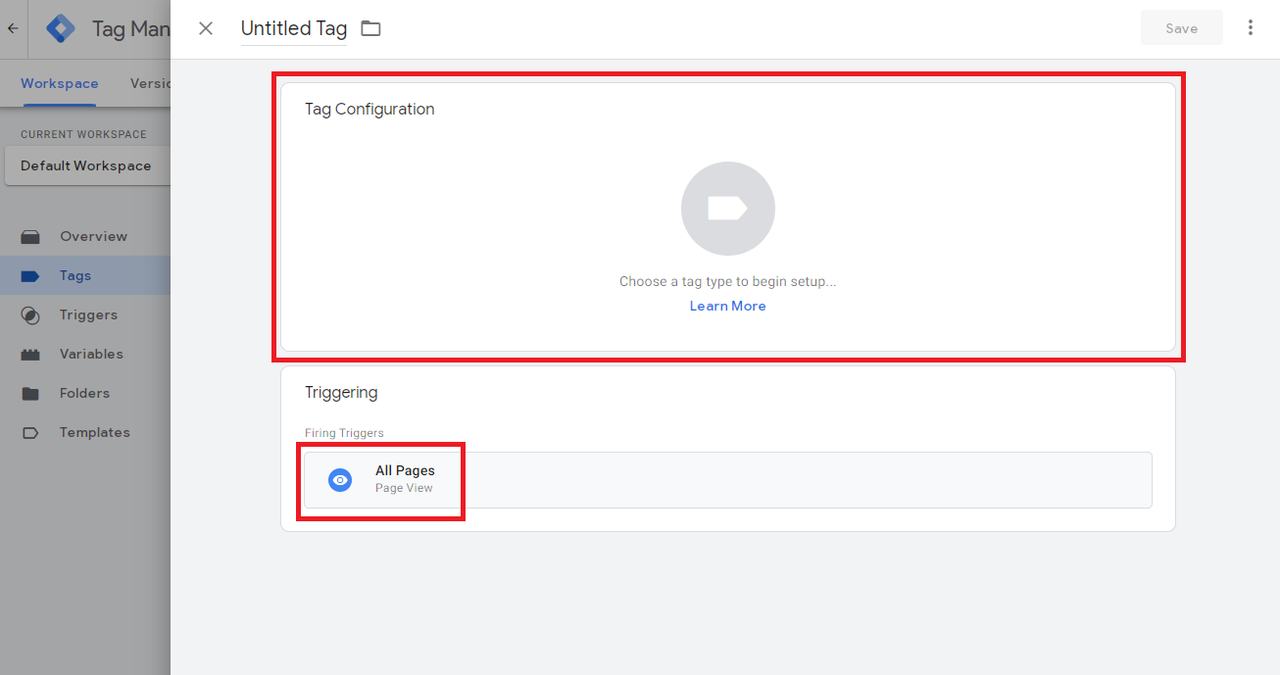The height and width of the screenshot is (675, 1280).
Task: Close the Untitled Tag editor panel
Action: pyautogui.click(x=206, y=28)
